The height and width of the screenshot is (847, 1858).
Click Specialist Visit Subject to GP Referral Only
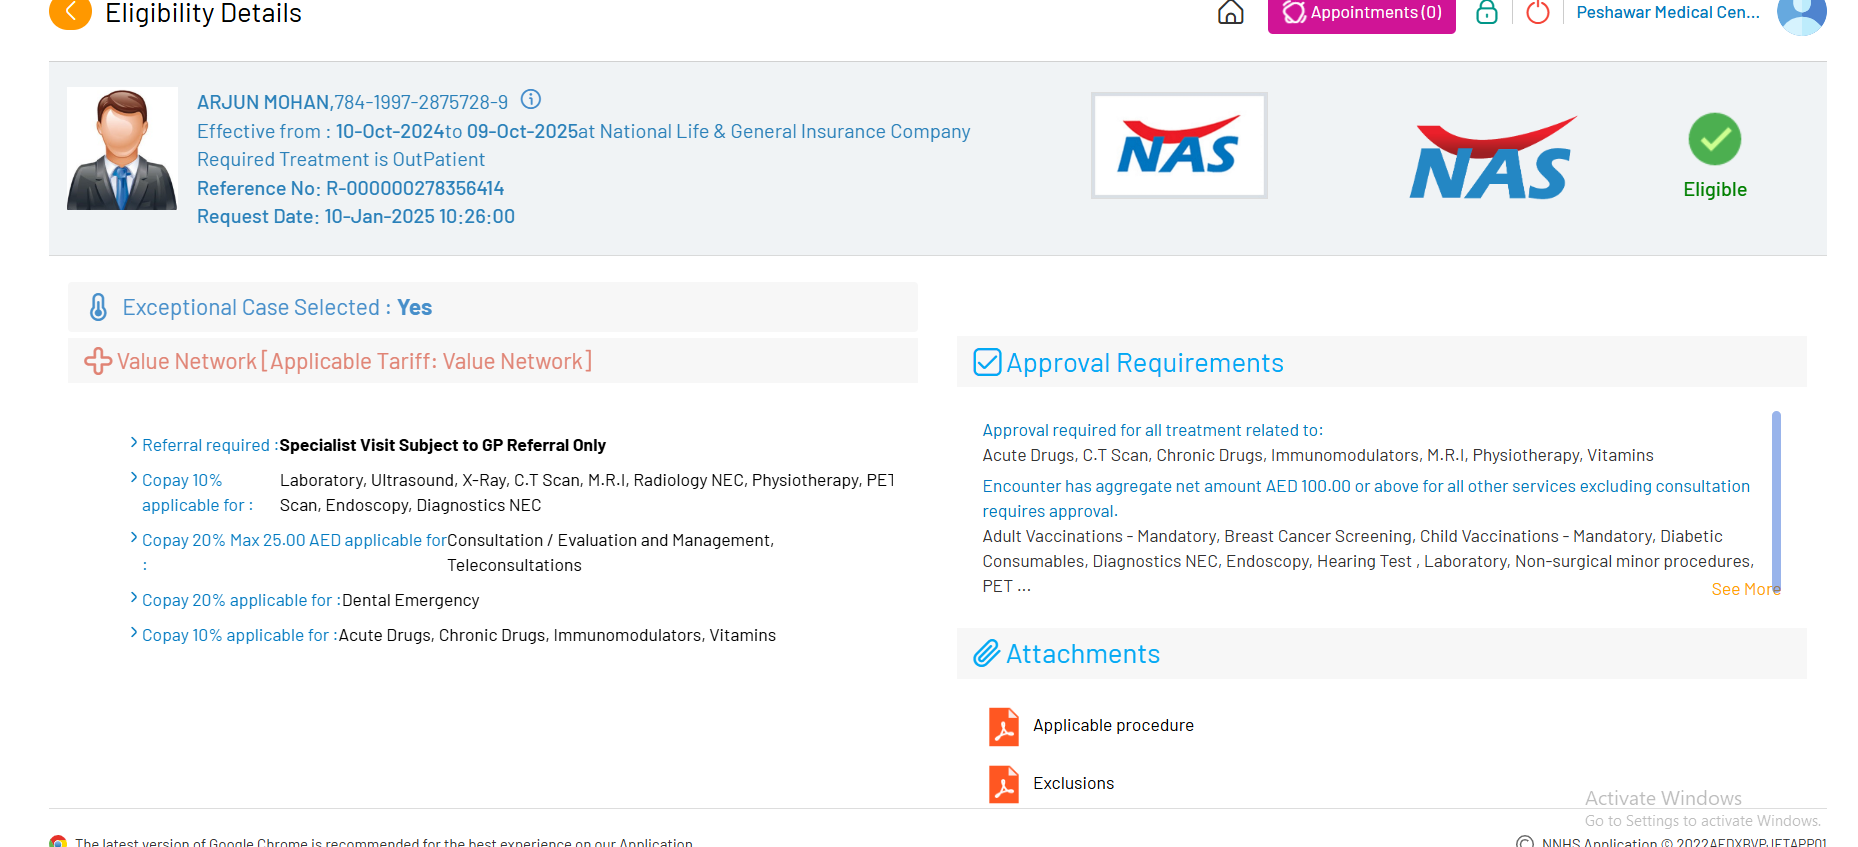[x=443, y=445]
